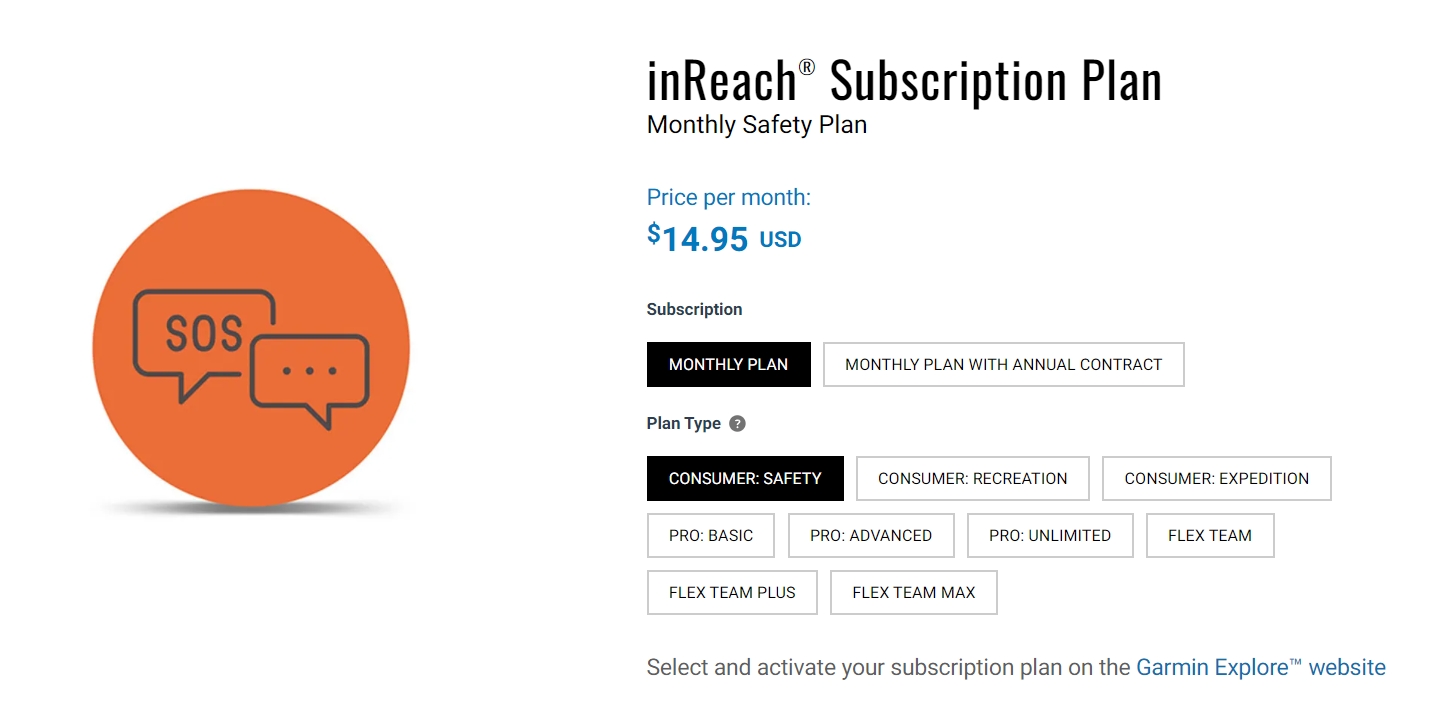1431x706 pixels.
Task: Click the Plan Type help question mark icon
Action: (737, 423)
